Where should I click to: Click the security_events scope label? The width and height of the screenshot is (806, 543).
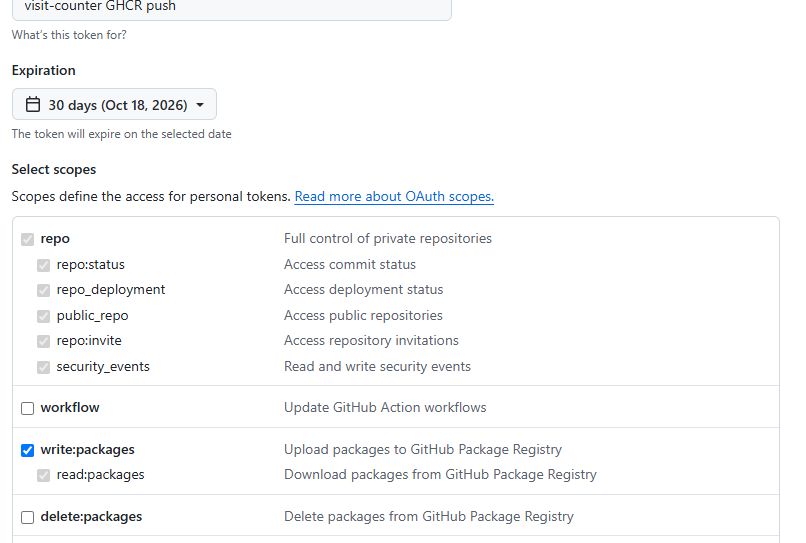[x=103, y=366]
